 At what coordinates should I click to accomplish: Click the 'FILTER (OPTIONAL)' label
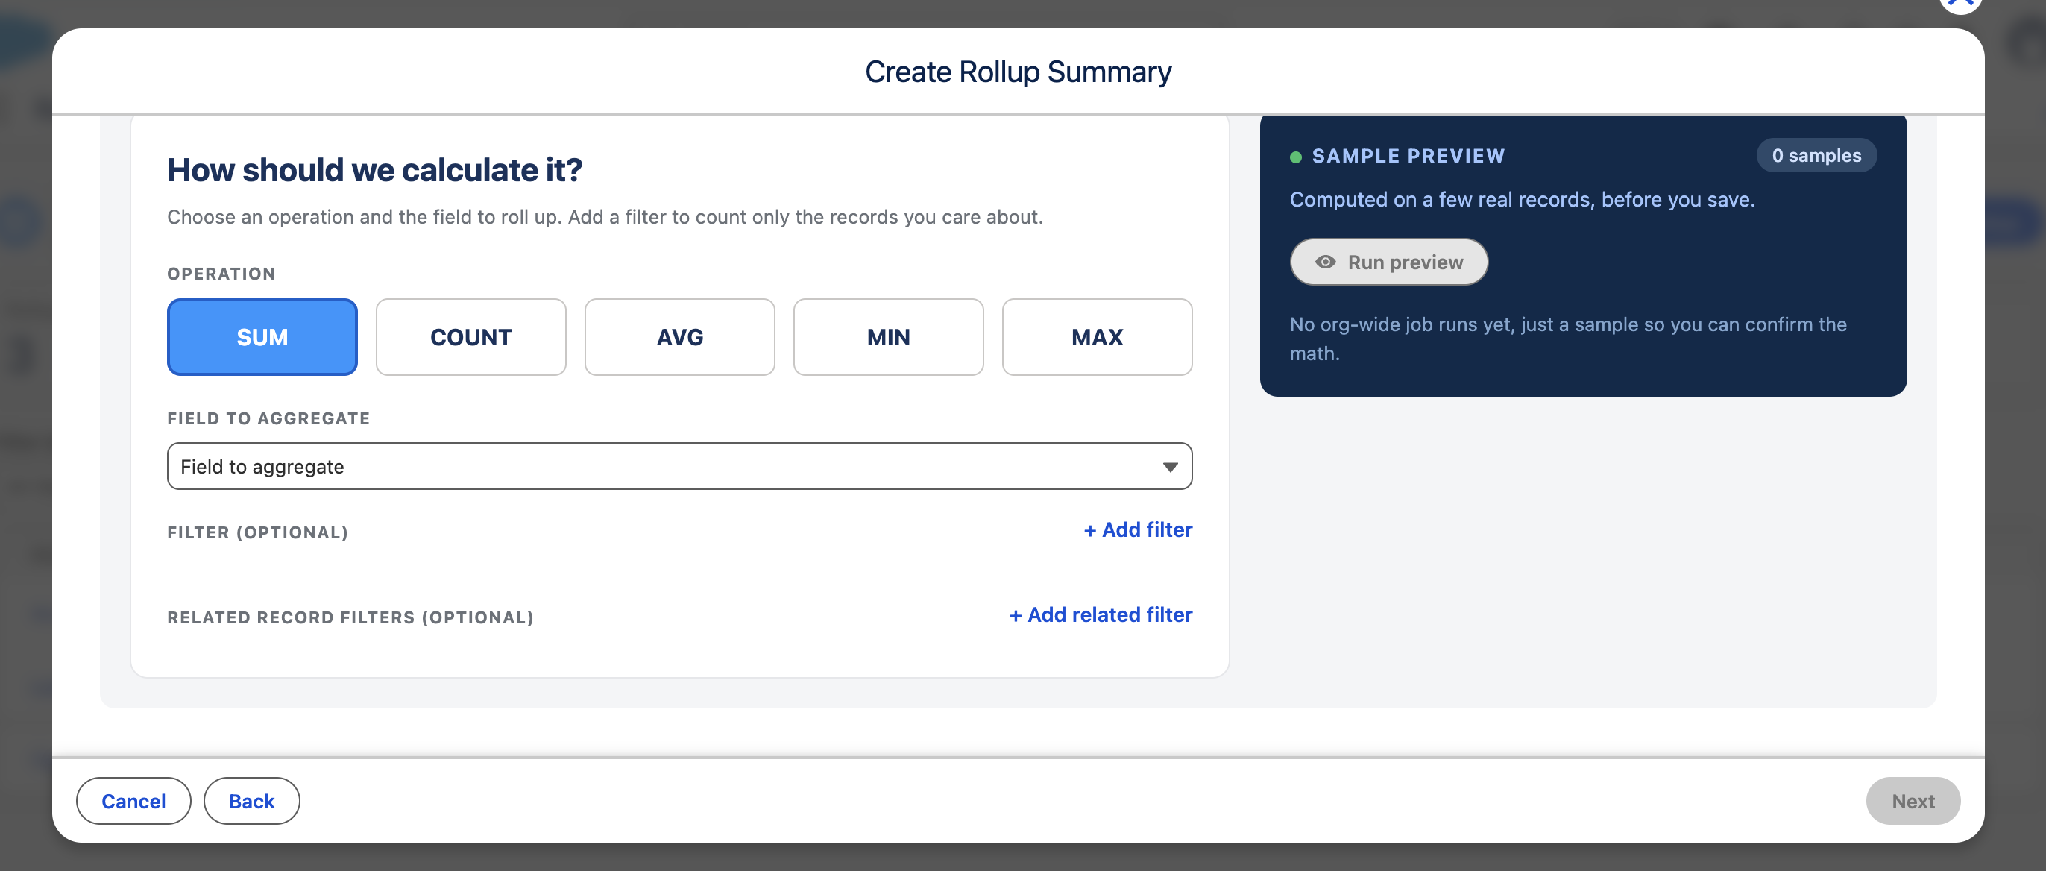pyautogui.click(x=258, y=532)
